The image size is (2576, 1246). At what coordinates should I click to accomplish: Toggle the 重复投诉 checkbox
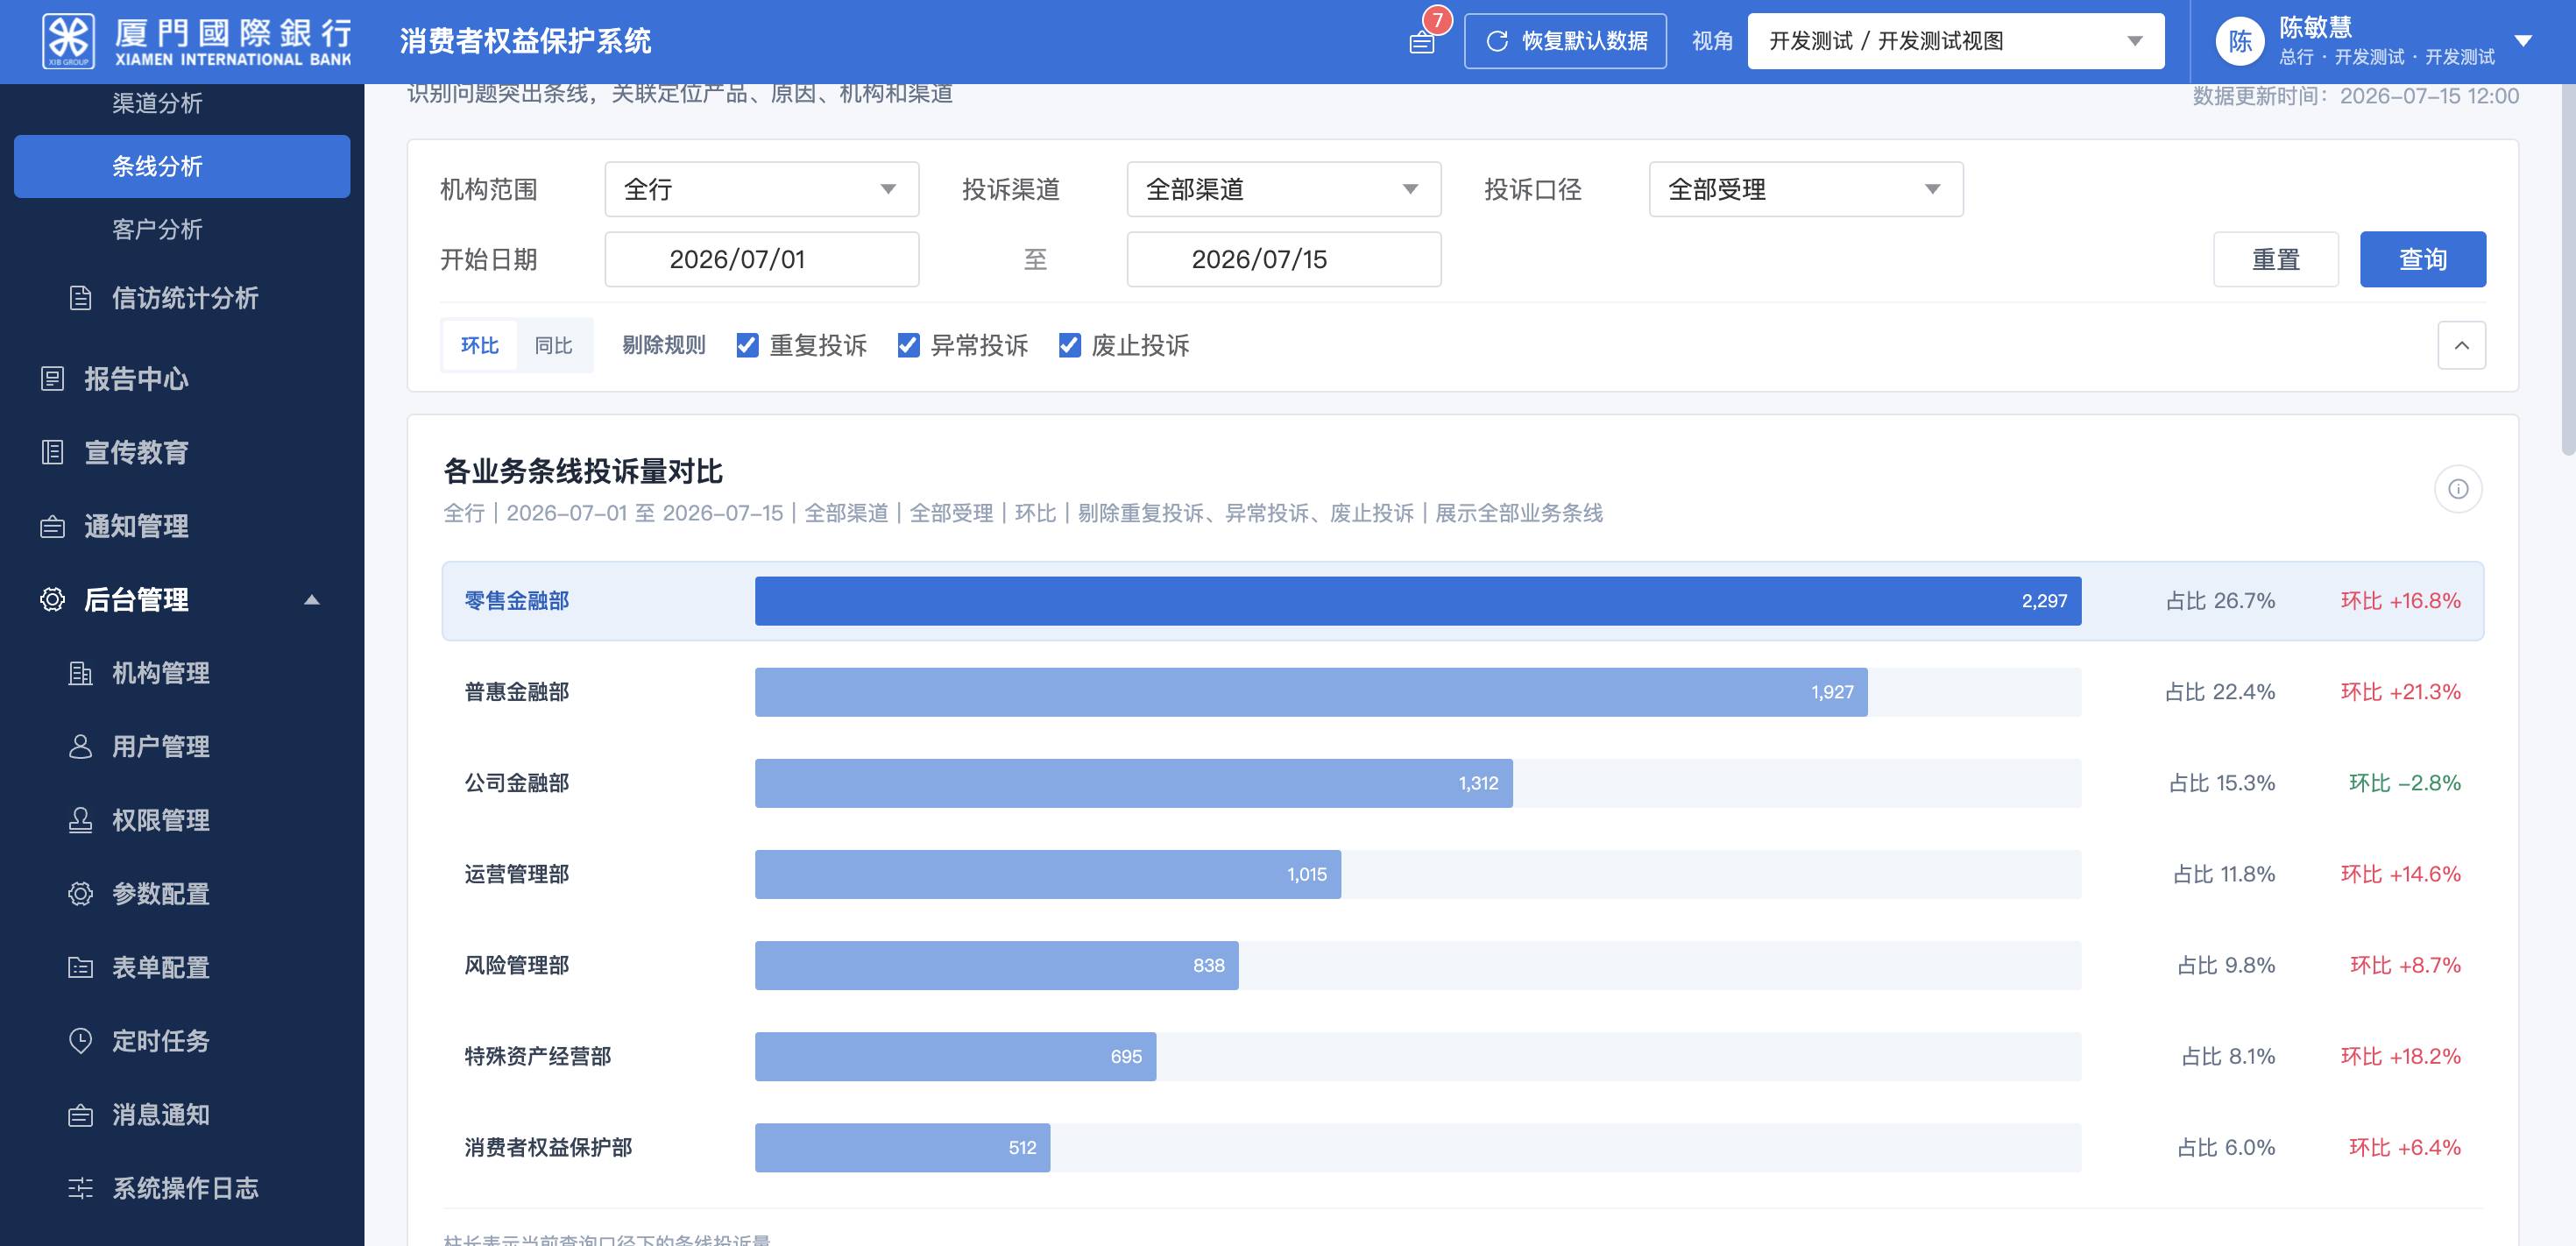tap(747, 345)
